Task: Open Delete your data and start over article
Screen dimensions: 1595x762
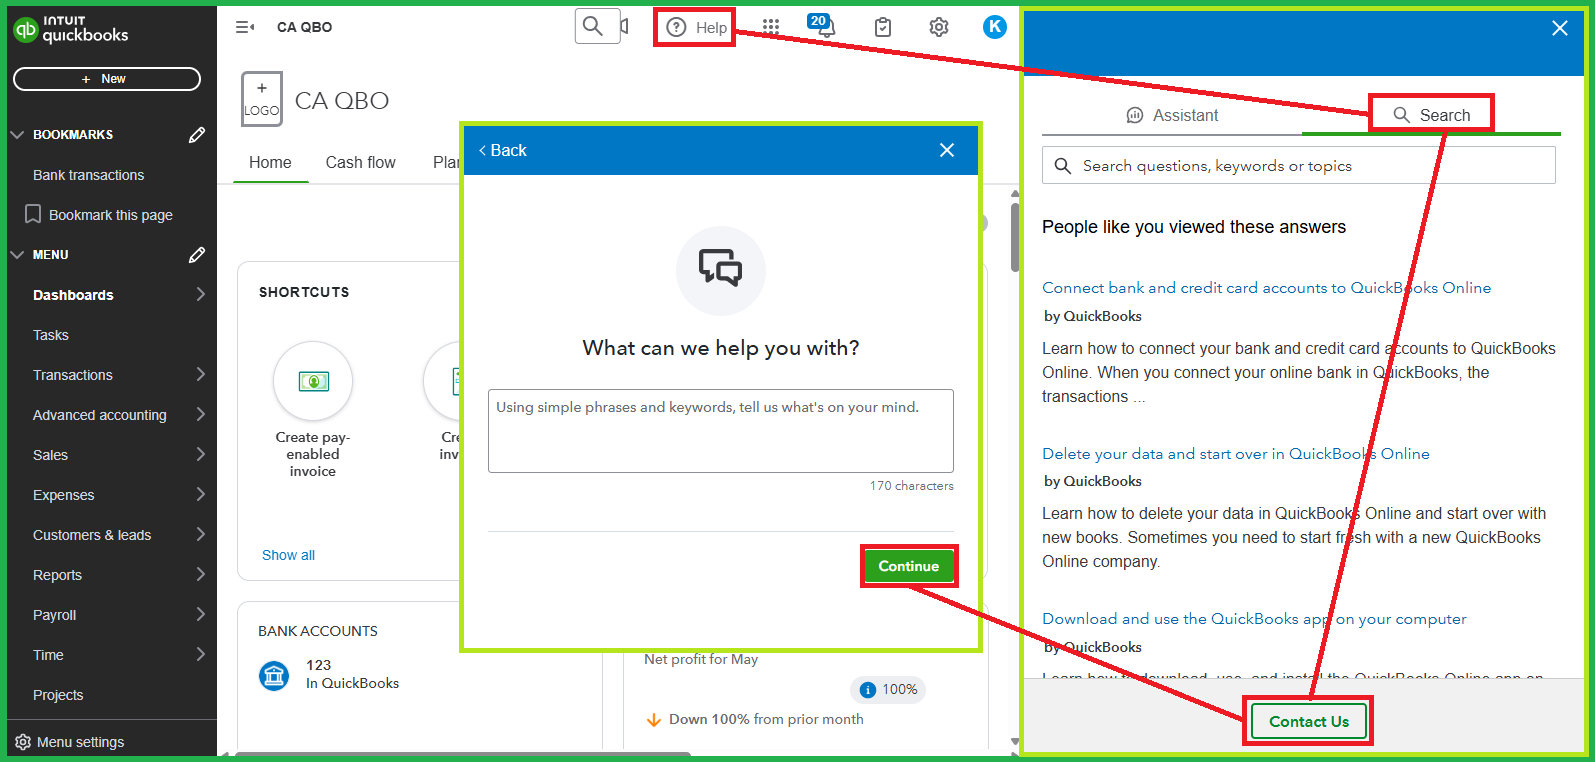Action: coord(1236,454)
